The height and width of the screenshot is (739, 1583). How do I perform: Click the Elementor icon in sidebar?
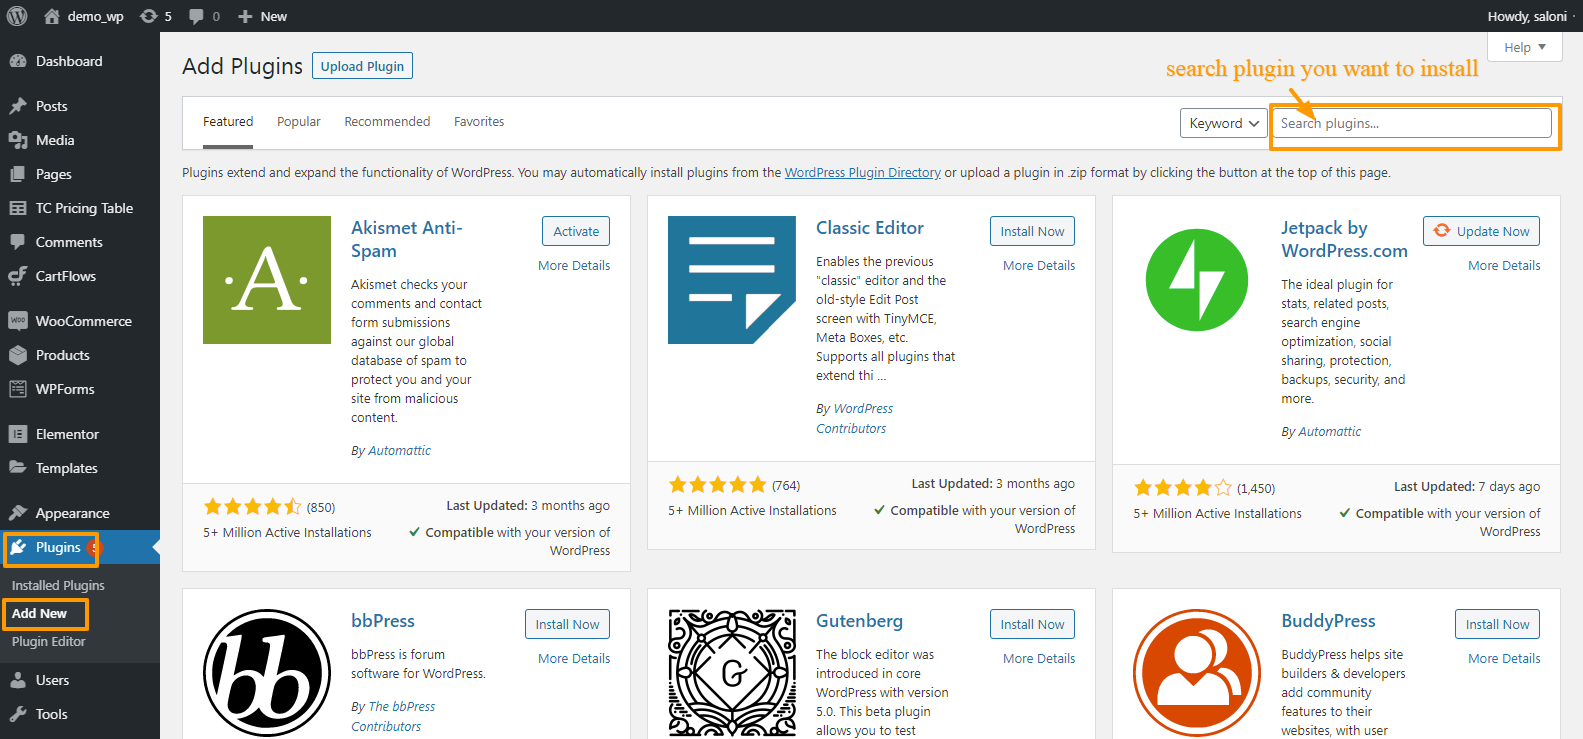(x=18, y=434)
